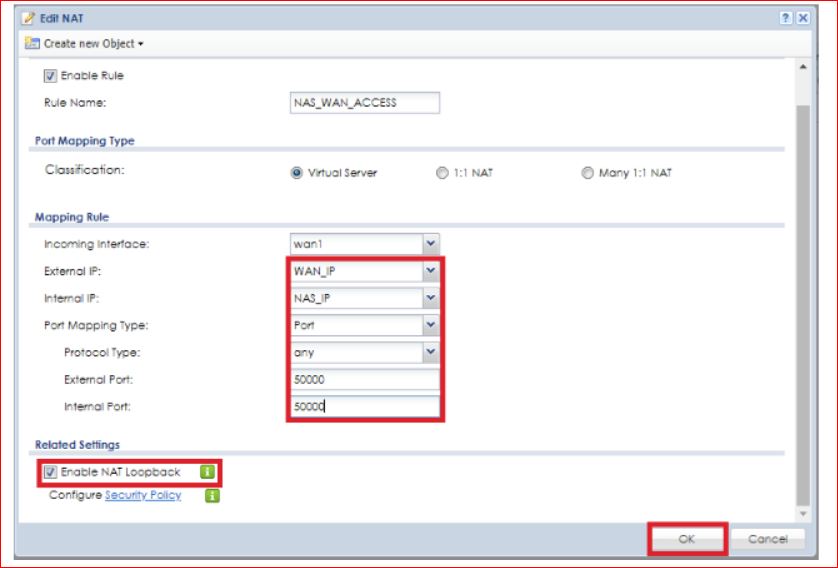Click the Related Settings section heading

pos(77,445)
